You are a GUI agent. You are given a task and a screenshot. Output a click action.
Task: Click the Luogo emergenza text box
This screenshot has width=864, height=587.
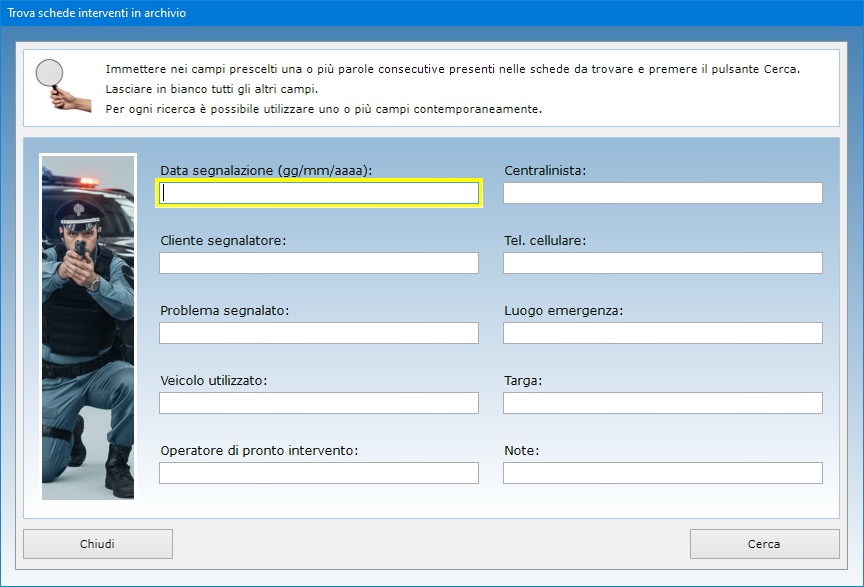pyautogui.click(x=662, y=333)
